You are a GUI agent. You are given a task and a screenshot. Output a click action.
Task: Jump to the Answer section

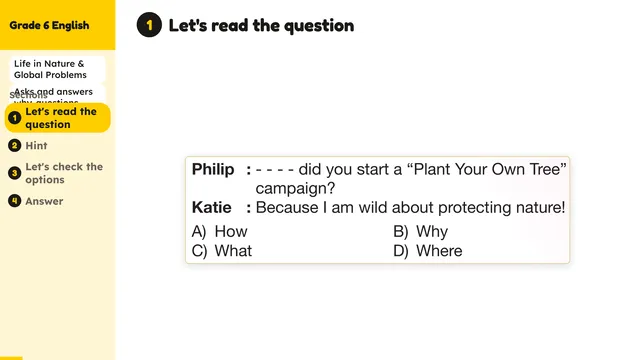pyautogui.click(x=44, y=201)
